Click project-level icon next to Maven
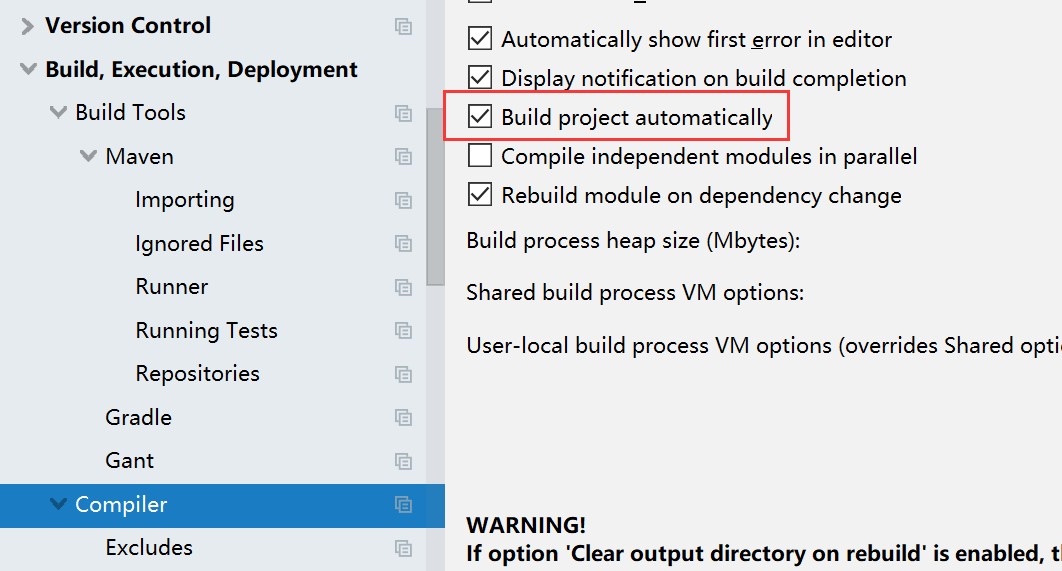This screenshot has width=1062, height=571. tap(403, 157)
